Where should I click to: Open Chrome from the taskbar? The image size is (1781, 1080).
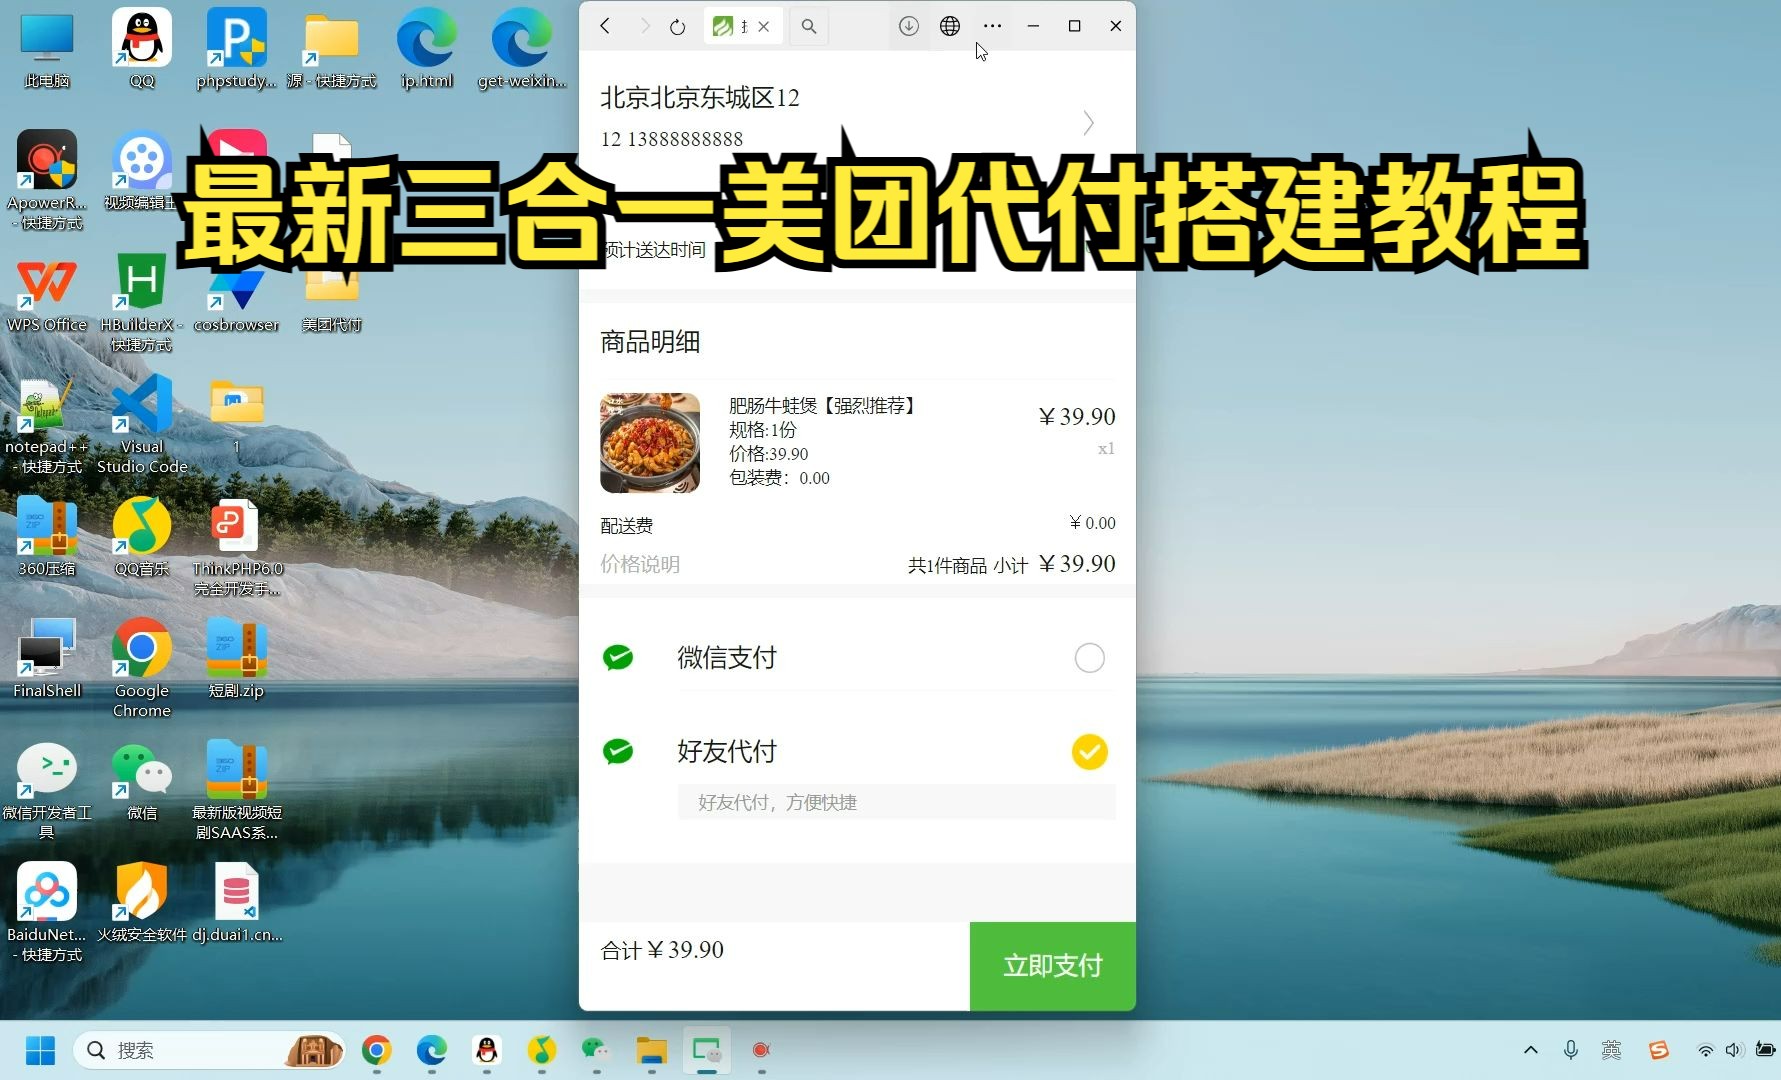pos(377,1050)
